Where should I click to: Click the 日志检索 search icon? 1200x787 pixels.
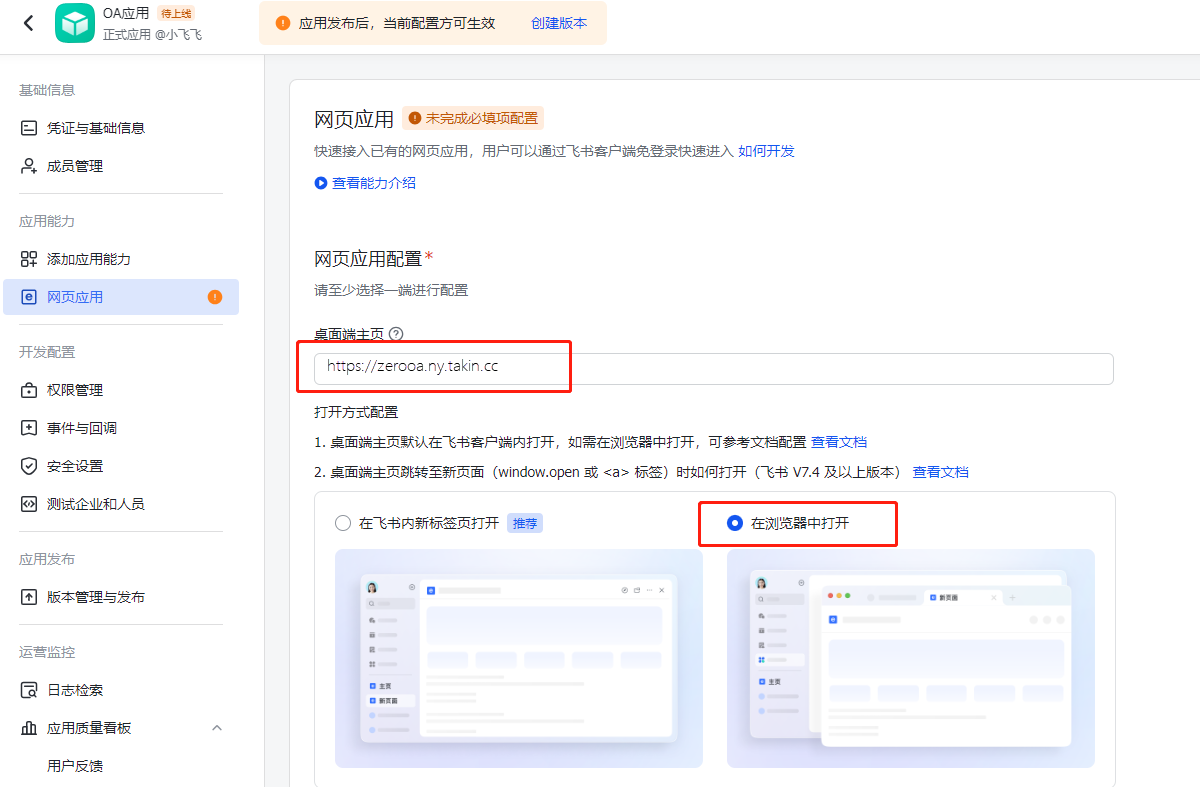pyautogui.click(x=29, y=690)
